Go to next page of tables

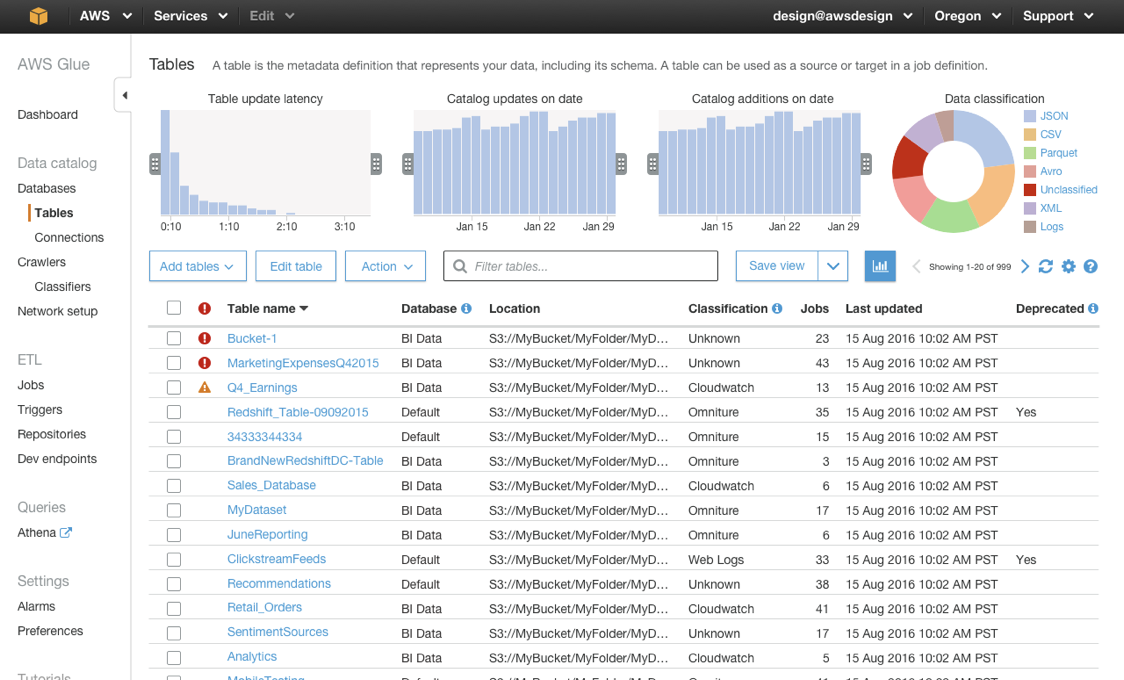point(1025,267)
